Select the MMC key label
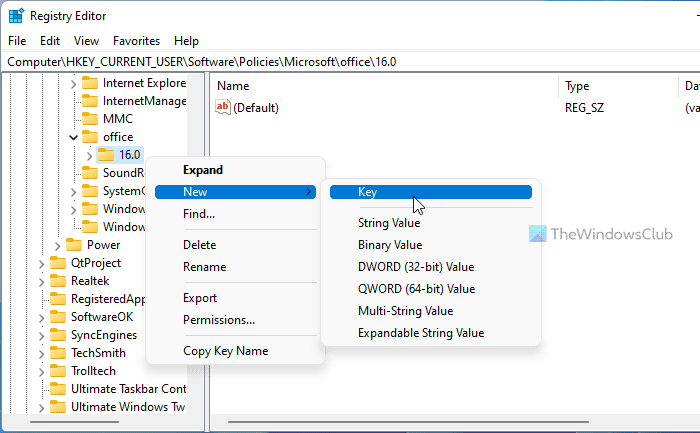The height and width of the screenshot is (433, 700). click(x=118, y=119)
